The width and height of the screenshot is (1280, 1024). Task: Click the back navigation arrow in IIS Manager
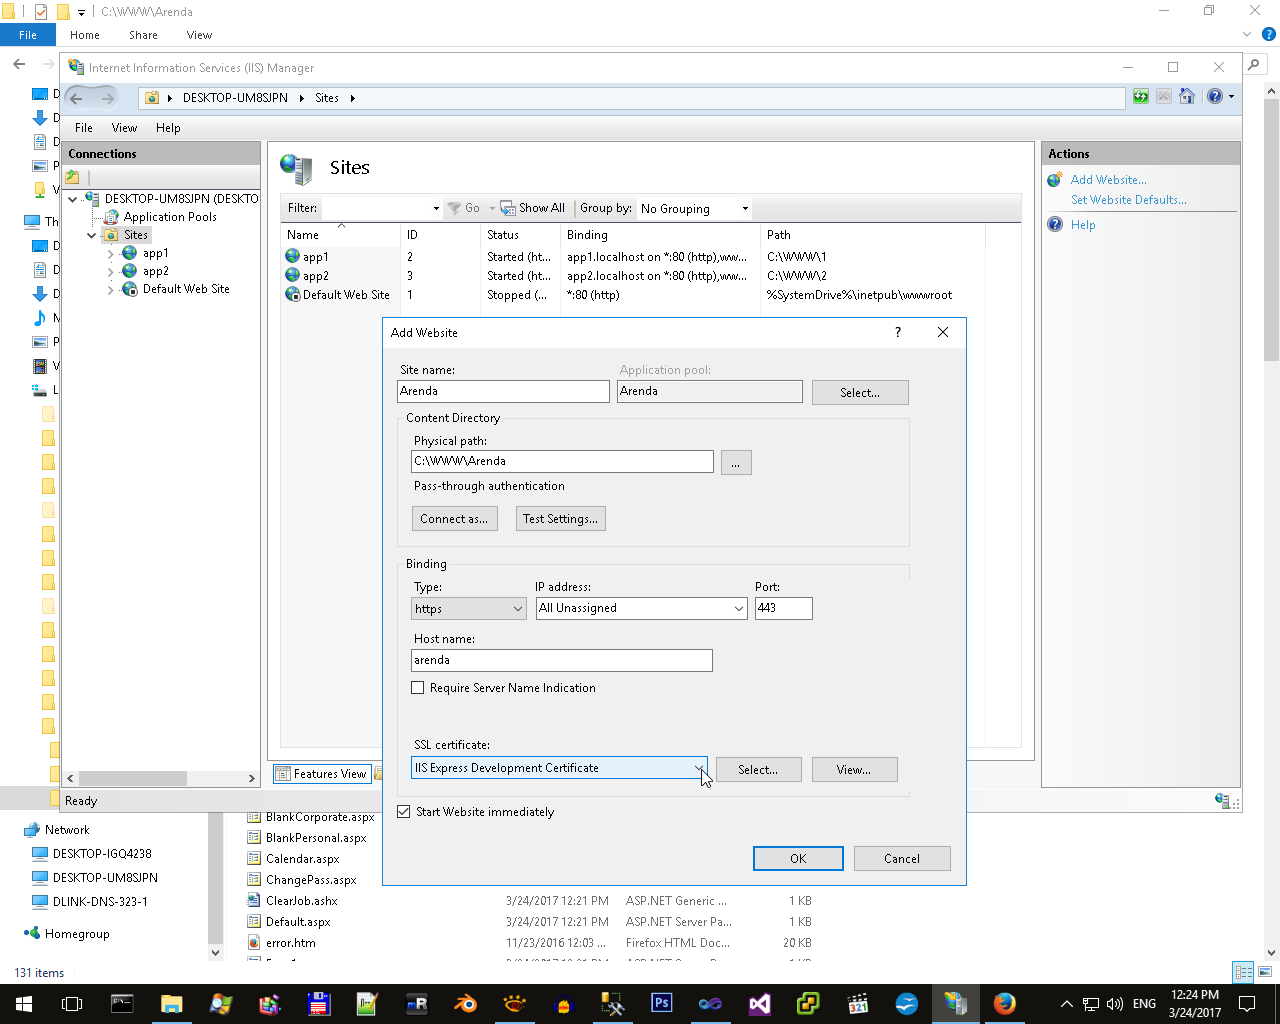click(77, 98)
